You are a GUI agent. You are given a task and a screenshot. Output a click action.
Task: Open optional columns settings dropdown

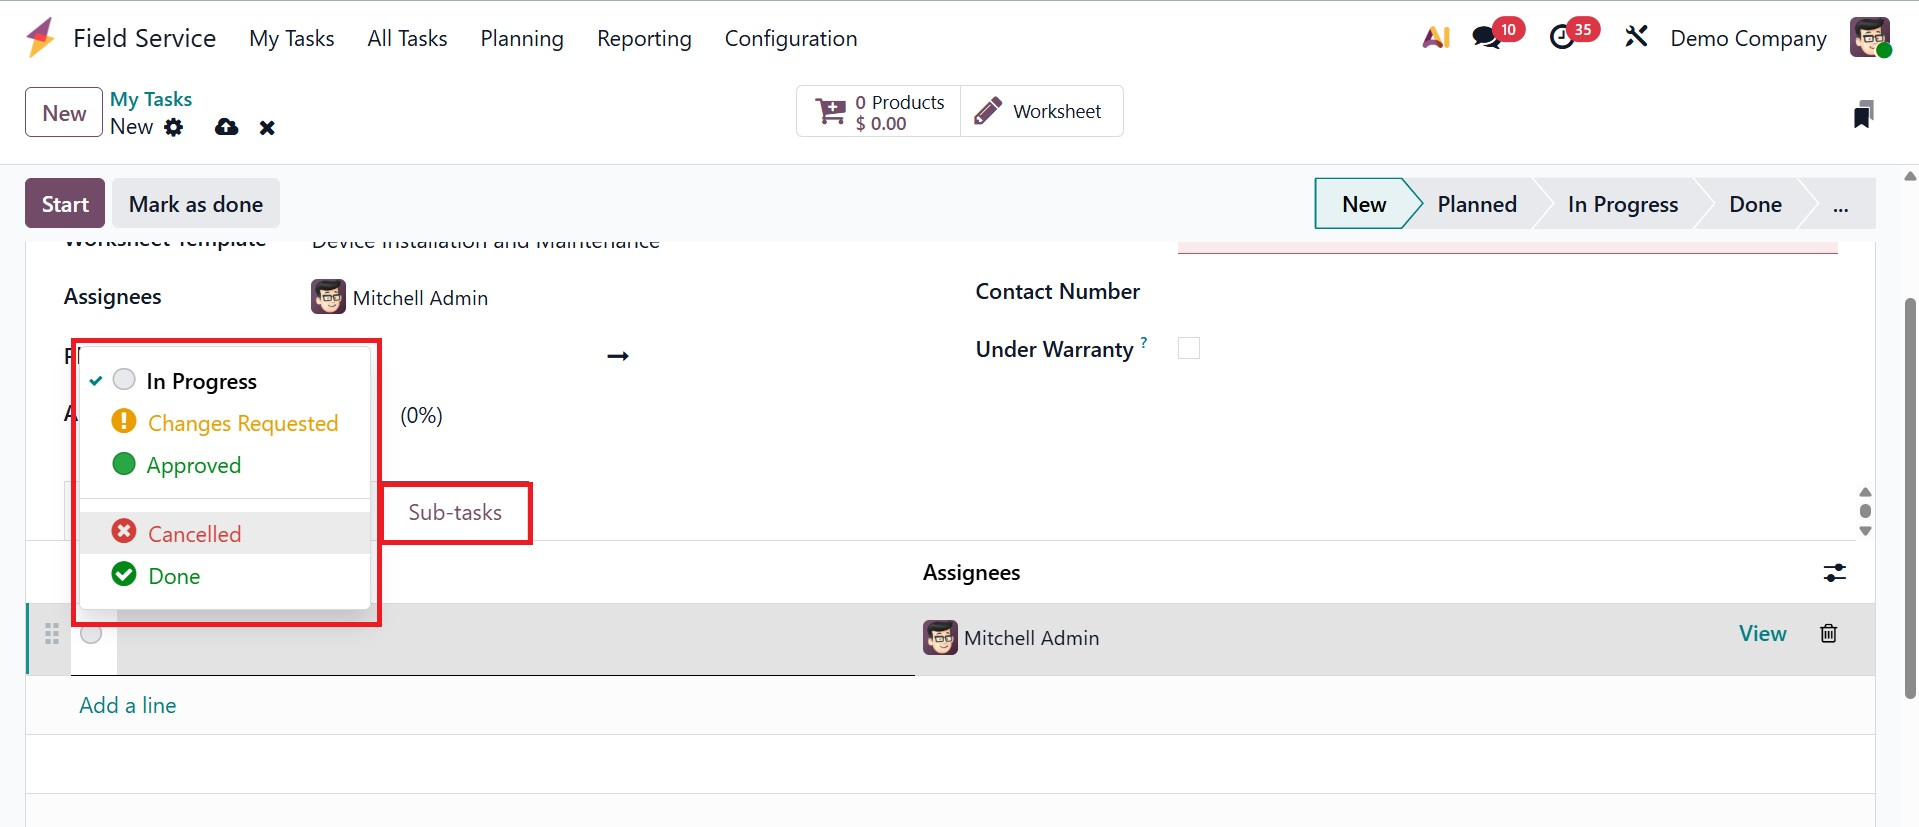point(1834,573)
